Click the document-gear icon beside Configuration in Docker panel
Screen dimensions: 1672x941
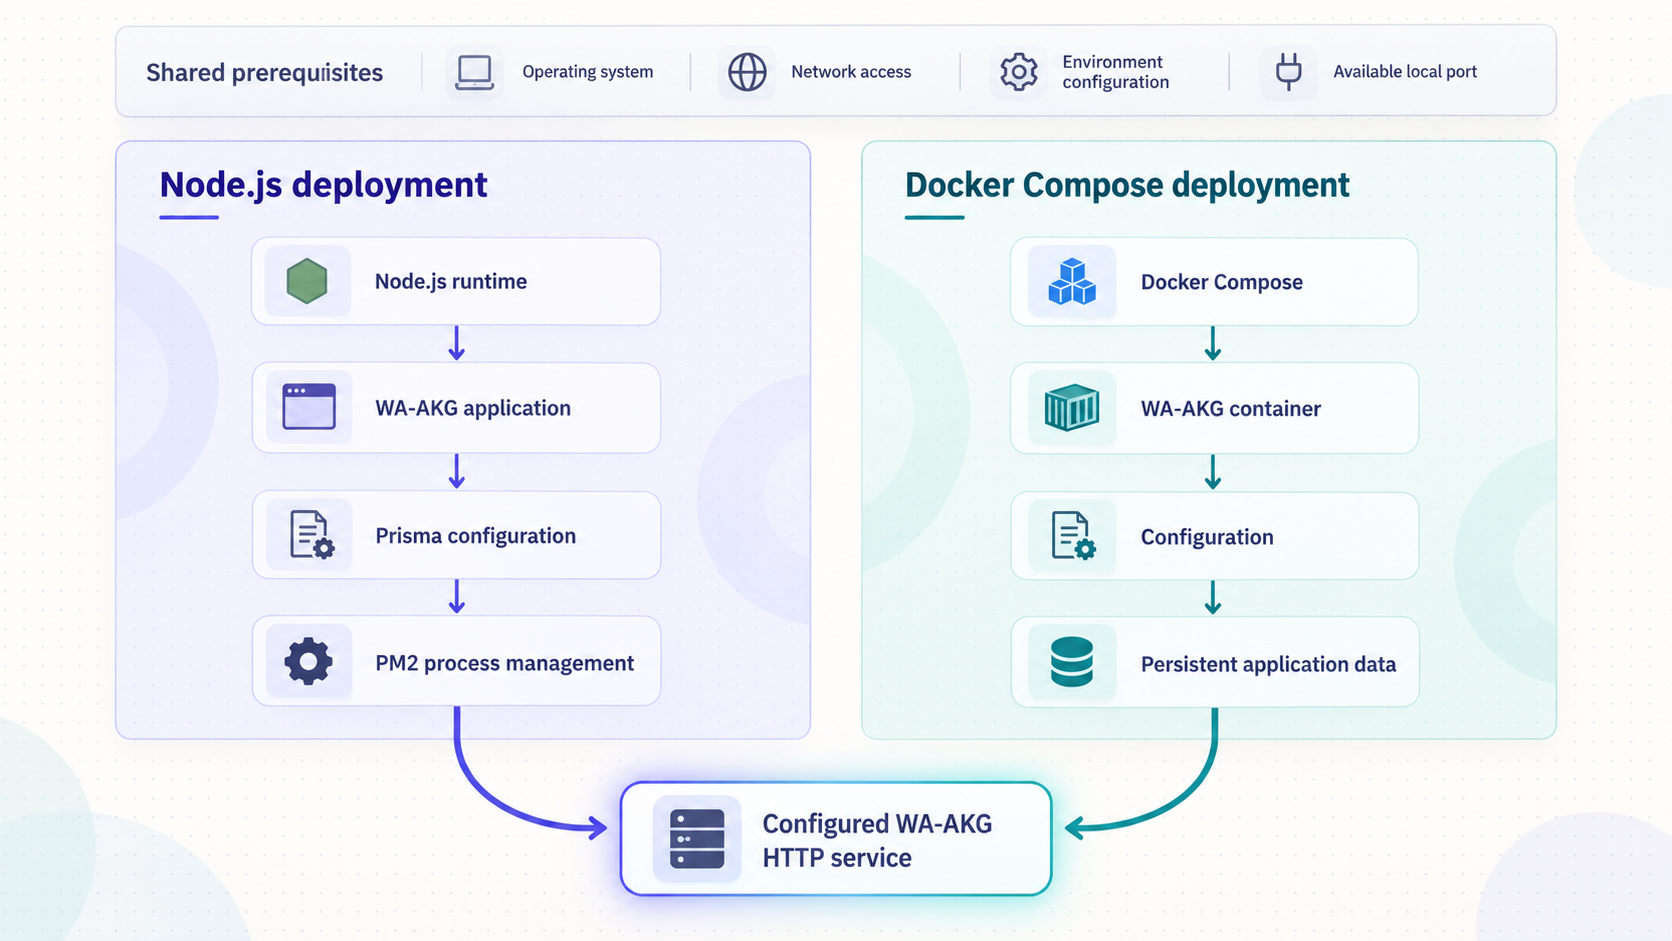click(x=1074, y=536)
